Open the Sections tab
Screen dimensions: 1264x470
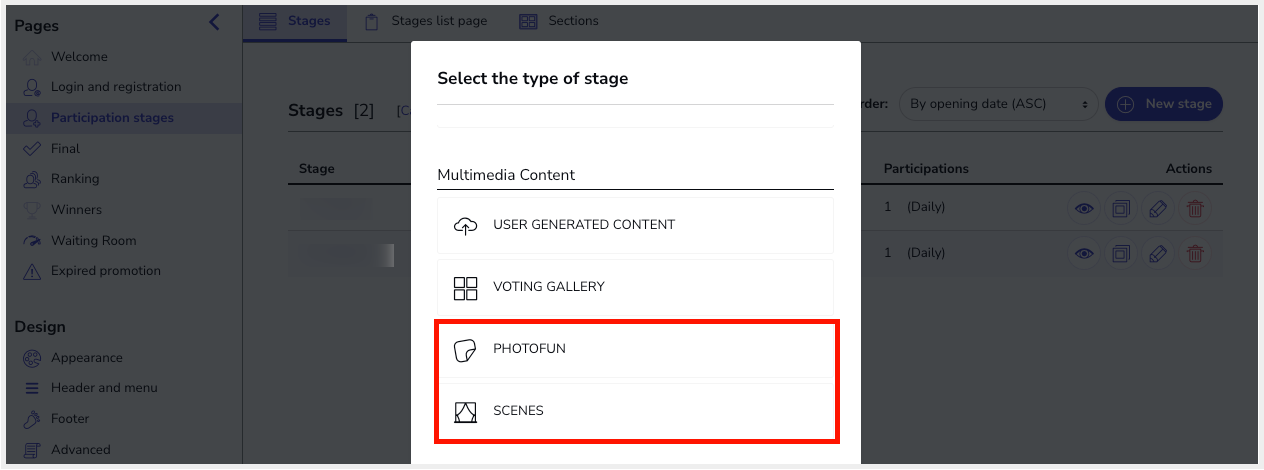pyautogui.click(x=558, y=21)
